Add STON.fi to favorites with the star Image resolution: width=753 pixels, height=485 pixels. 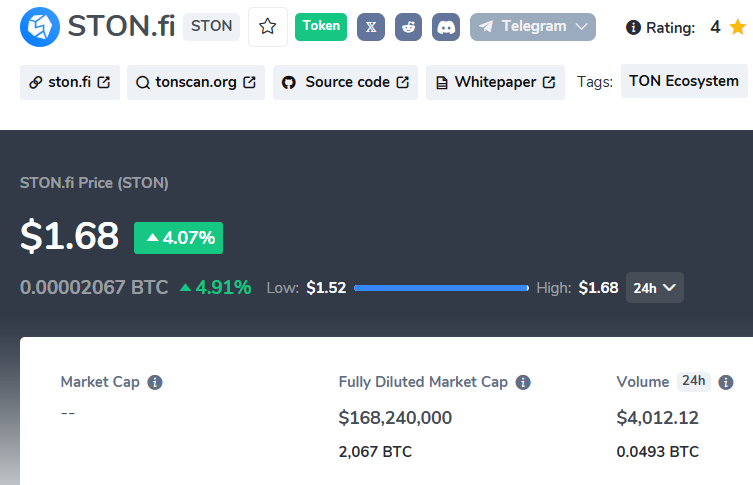pos(267,27)
